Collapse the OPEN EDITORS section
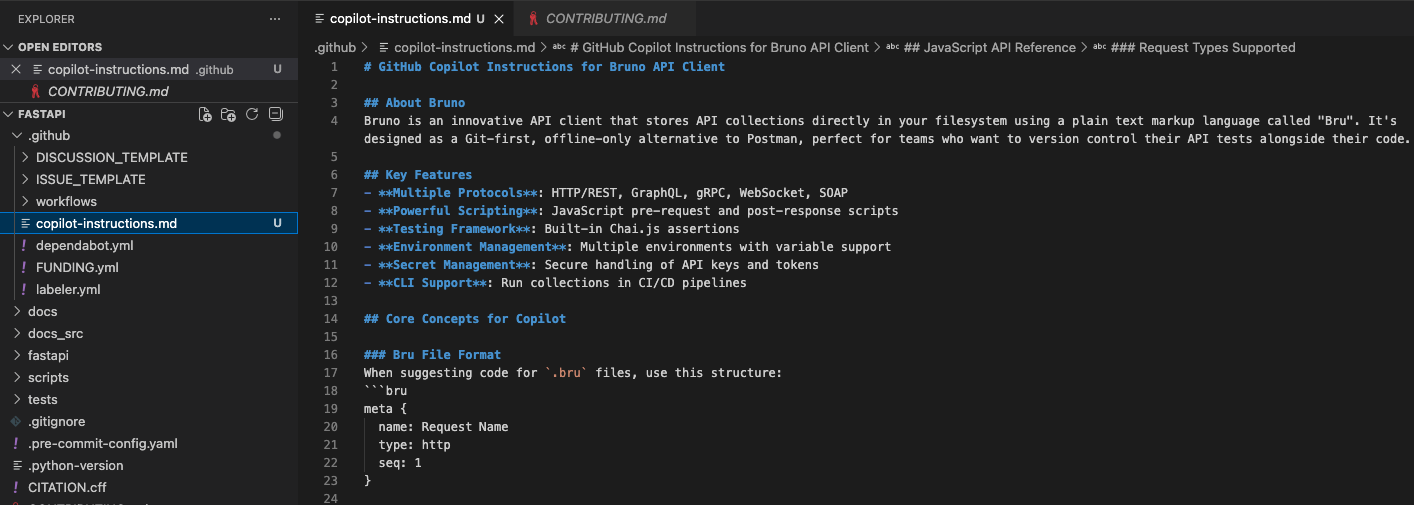The width and height of the screenshot is (1414, 505). (x=9, y=47)
